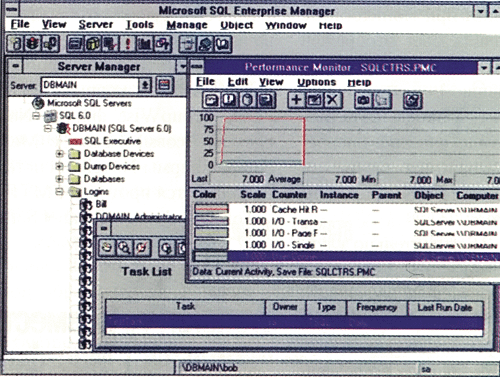The width and height of the screenshot is (500, 377).
Task: Click the options icon at Performance Monitor toolbar end
Action: tap(412, 100)
